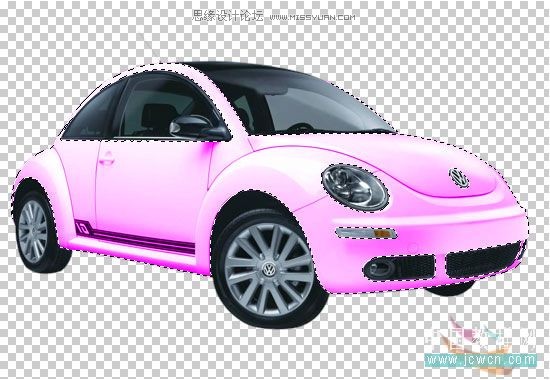Click the front wheel's VW center cap
The width and height of the screenshot is (550, 380).
(269, 270)
